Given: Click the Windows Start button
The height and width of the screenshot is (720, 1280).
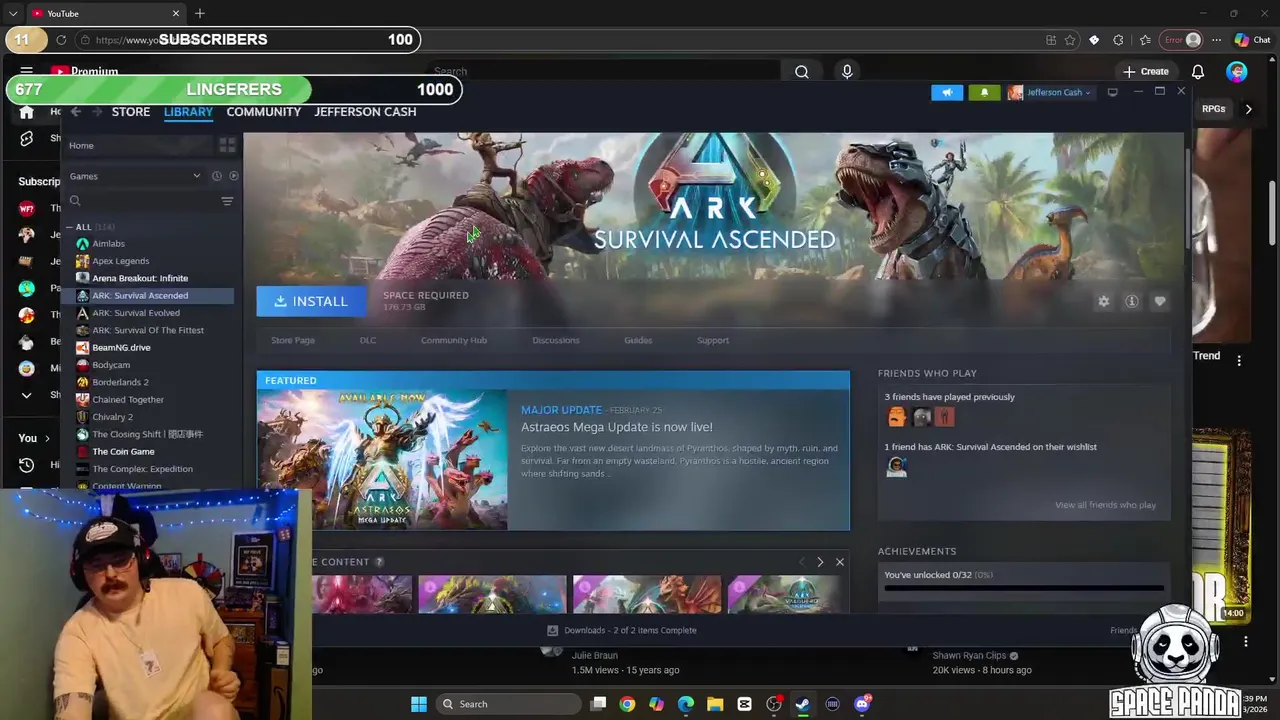Looking at the screenshot, I should (419, 704).
